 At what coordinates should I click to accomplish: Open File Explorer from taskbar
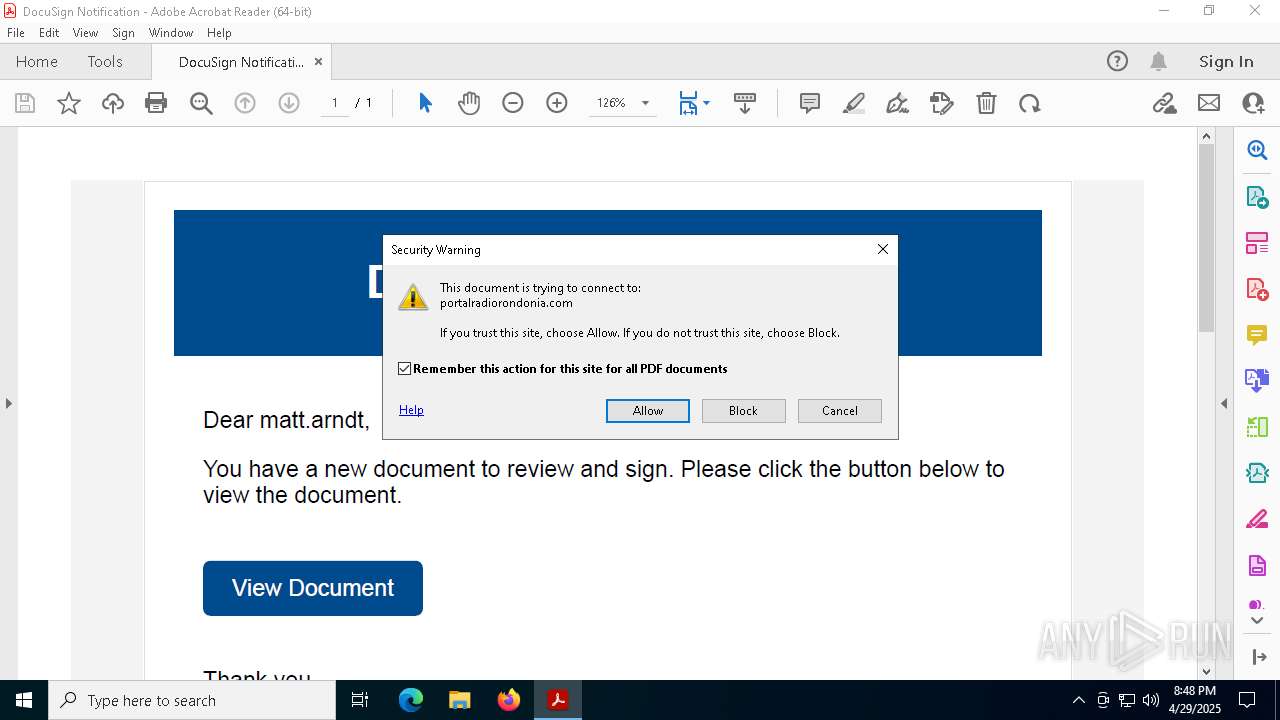click(x=460, y=700)
